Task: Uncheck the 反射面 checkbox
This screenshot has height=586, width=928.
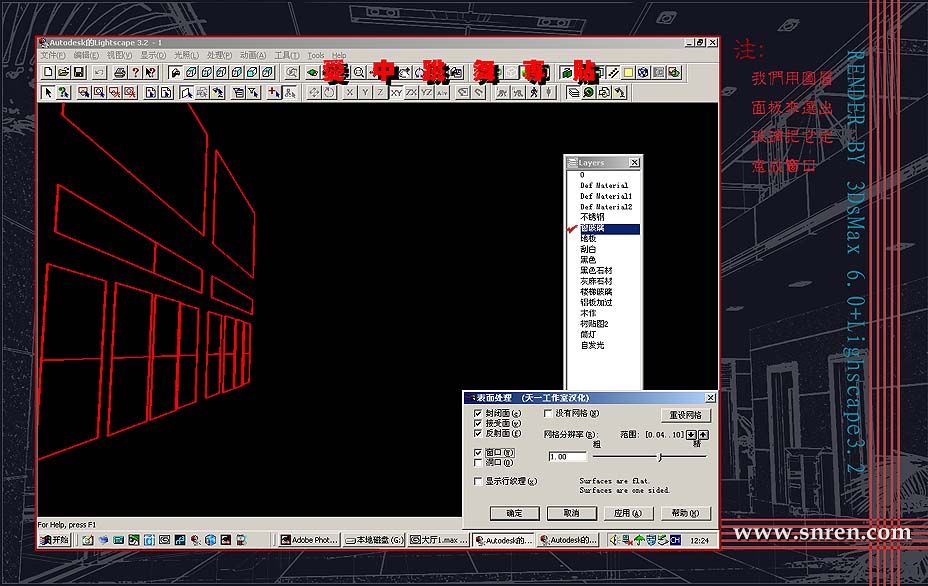Action: click(x=478, y=433)
